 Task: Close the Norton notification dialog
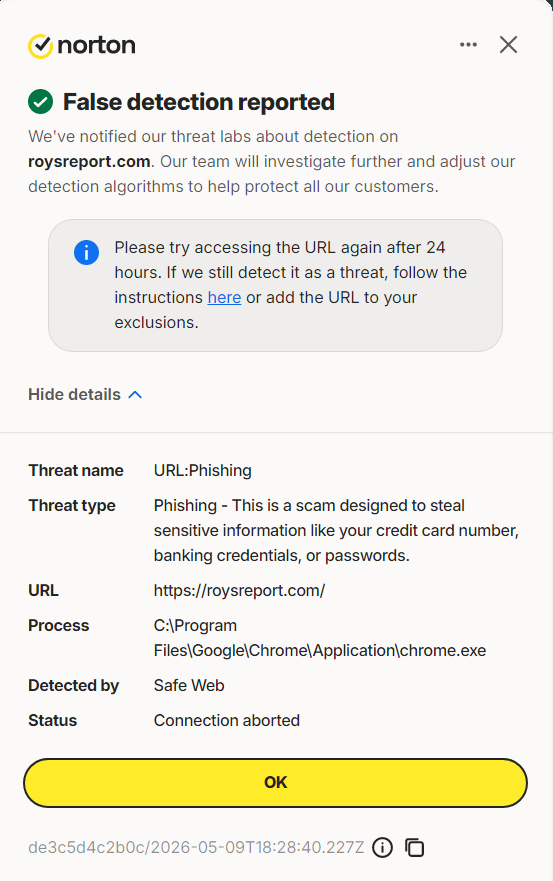click(x=508, y=44)
